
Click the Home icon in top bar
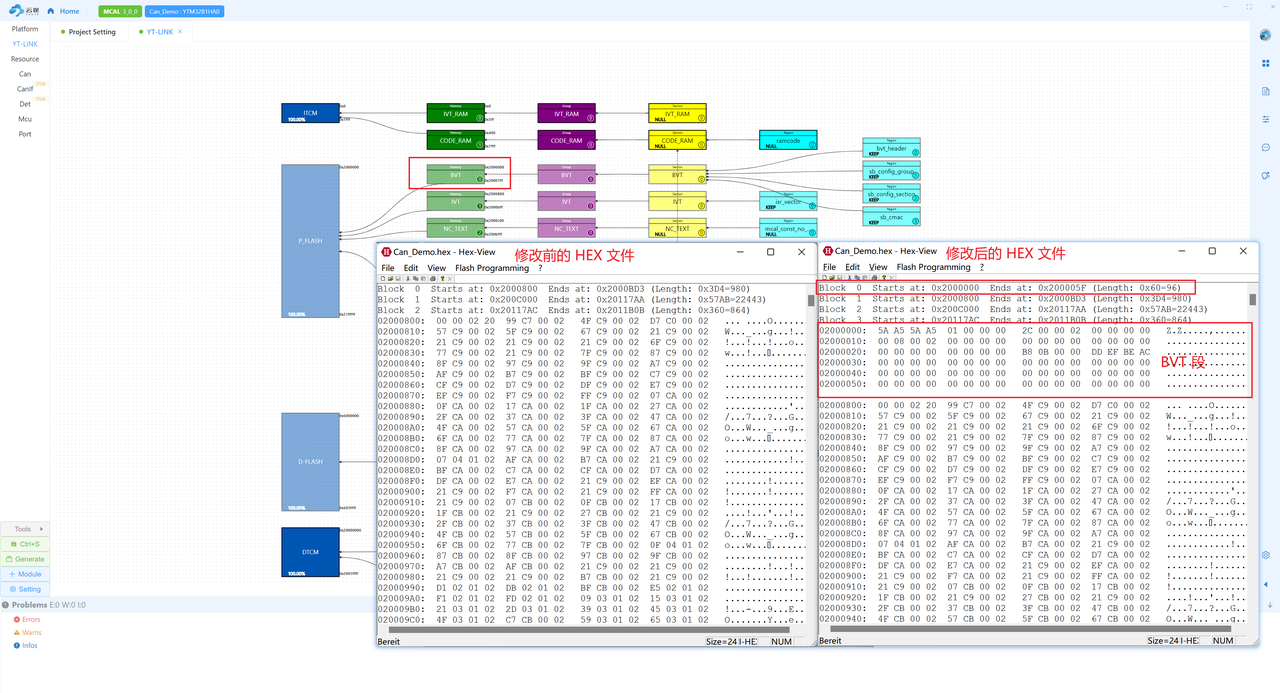tap(51, 11)
